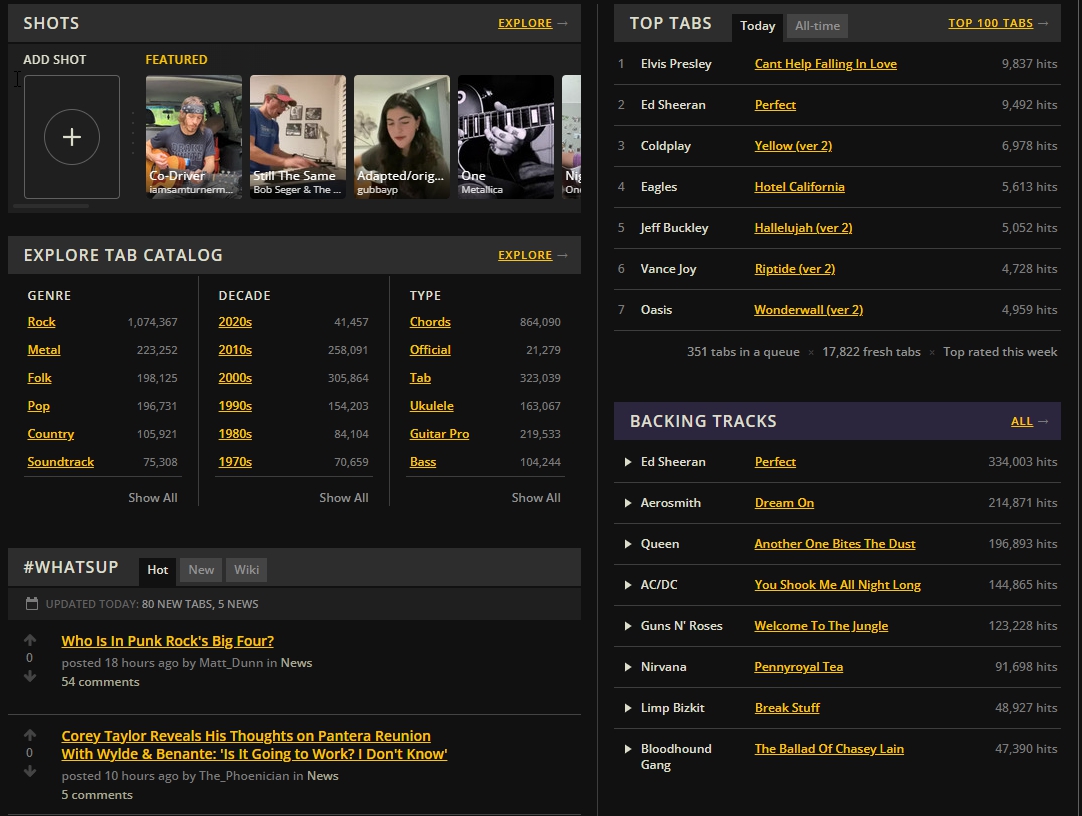Upvote 'Who Is In Punk Rock's Big Four?' post

[x=30, y=639]
